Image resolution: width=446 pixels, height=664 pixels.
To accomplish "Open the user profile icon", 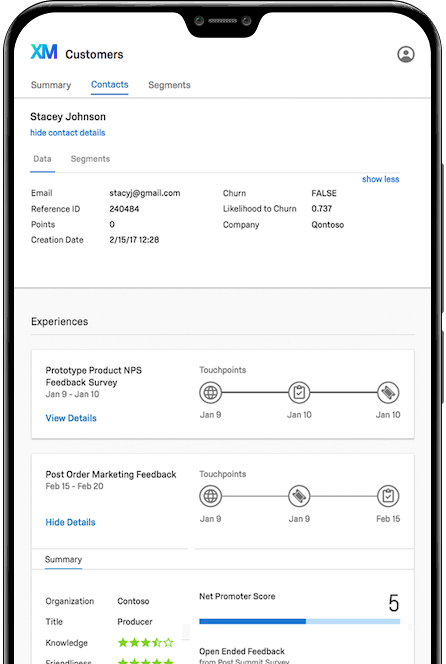I will [x=405, y=54].
